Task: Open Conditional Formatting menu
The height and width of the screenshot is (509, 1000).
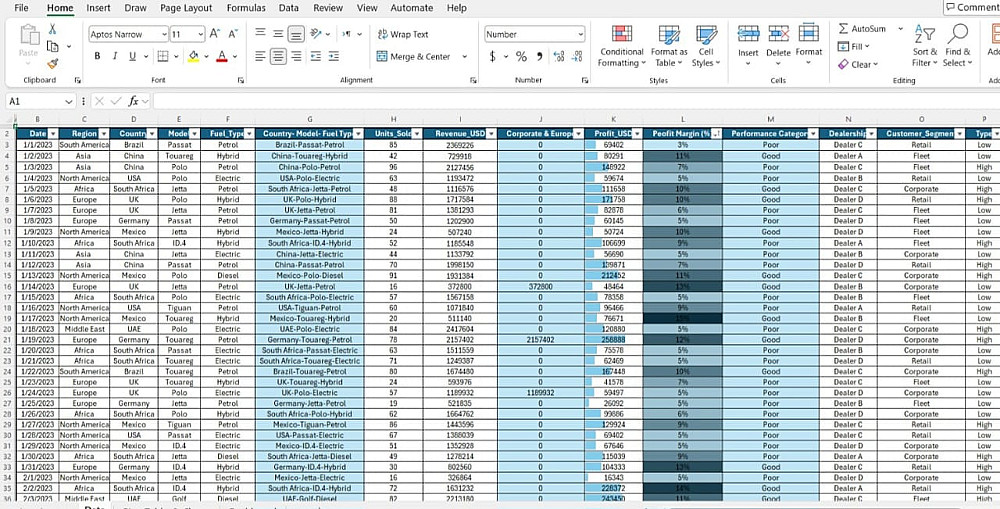Action: coord(621,46)
